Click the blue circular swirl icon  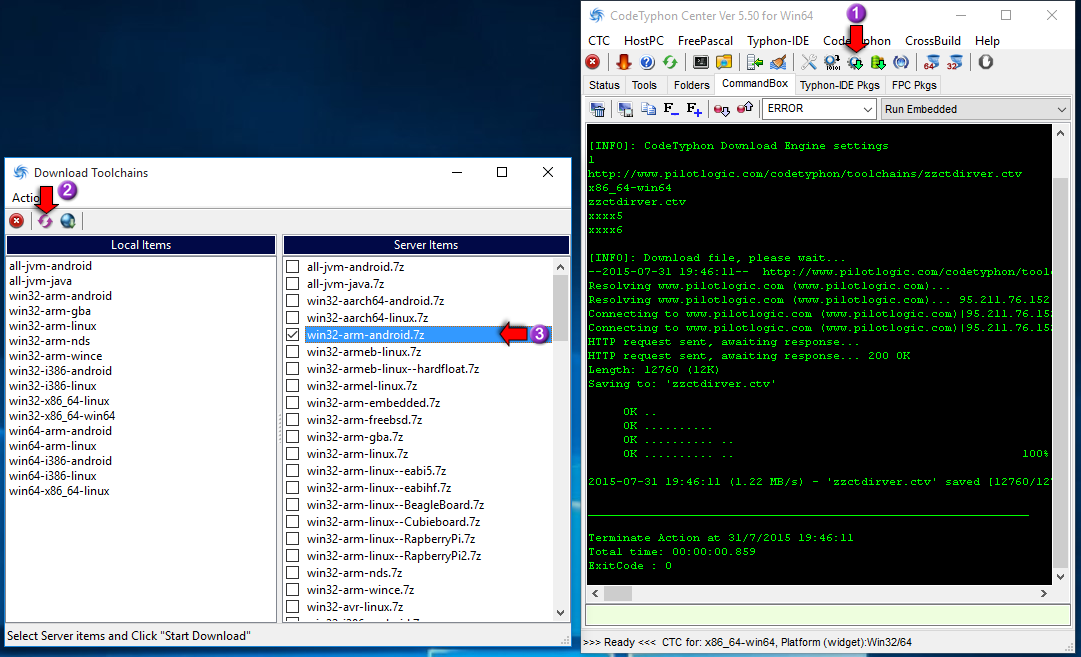click(901, 62)
